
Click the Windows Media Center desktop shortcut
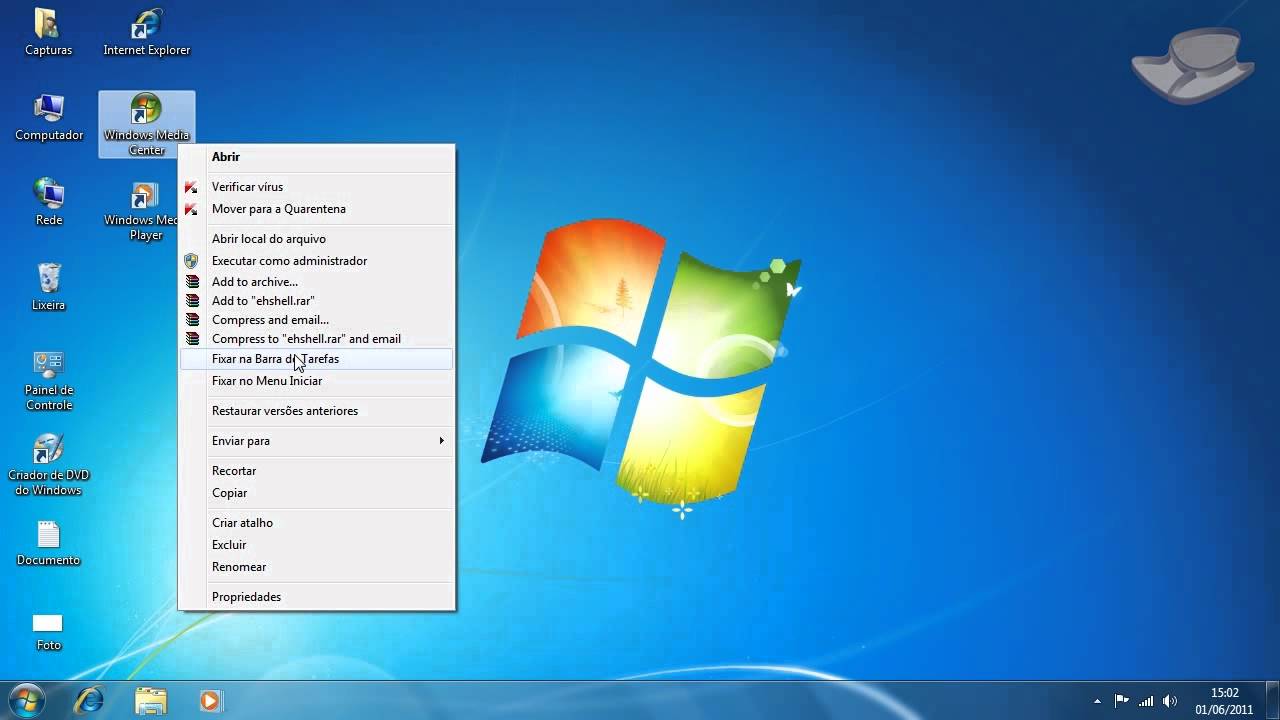[146, 124]
